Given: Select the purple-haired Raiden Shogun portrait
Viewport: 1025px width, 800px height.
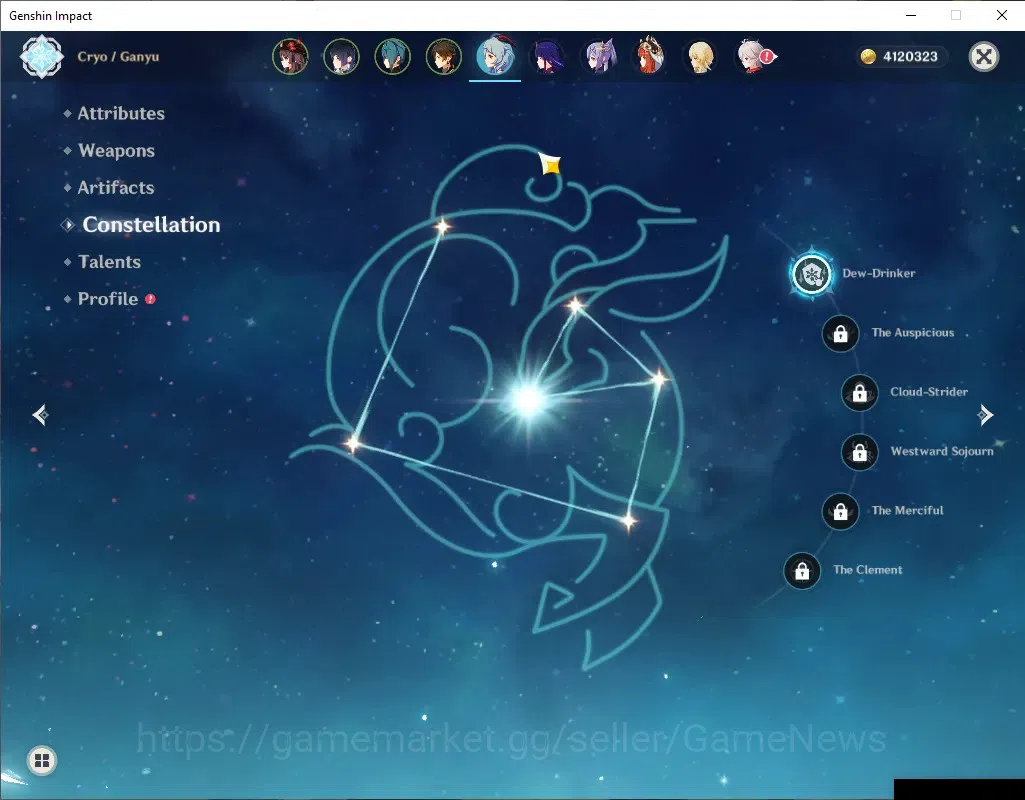Looking at the screenshot, I should click(x=547, y=57).
